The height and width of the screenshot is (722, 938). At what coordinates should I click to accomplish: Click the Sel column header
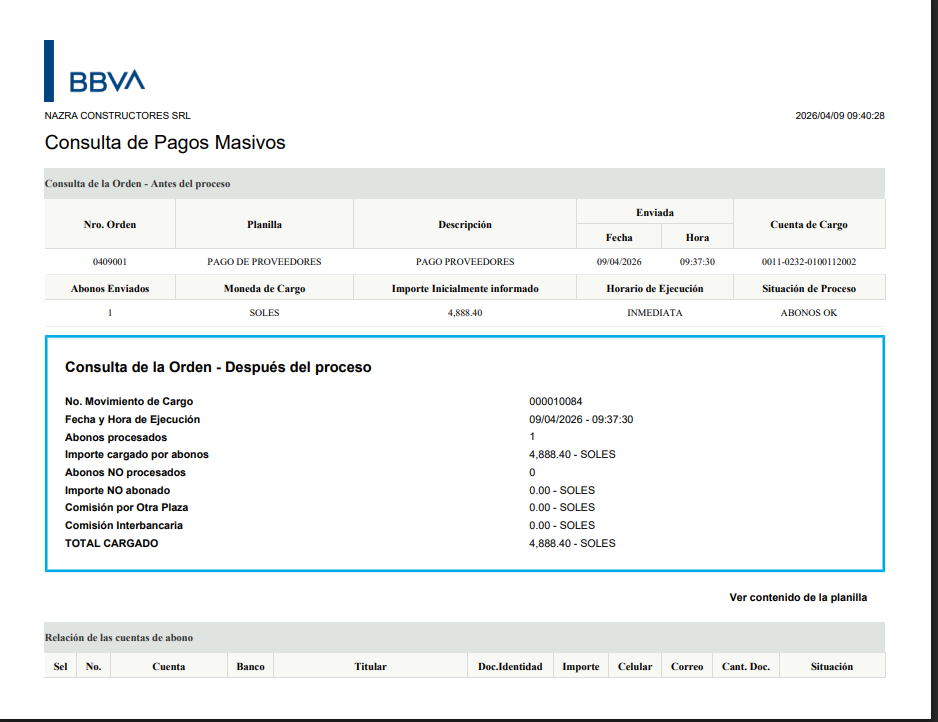(60, 666)
